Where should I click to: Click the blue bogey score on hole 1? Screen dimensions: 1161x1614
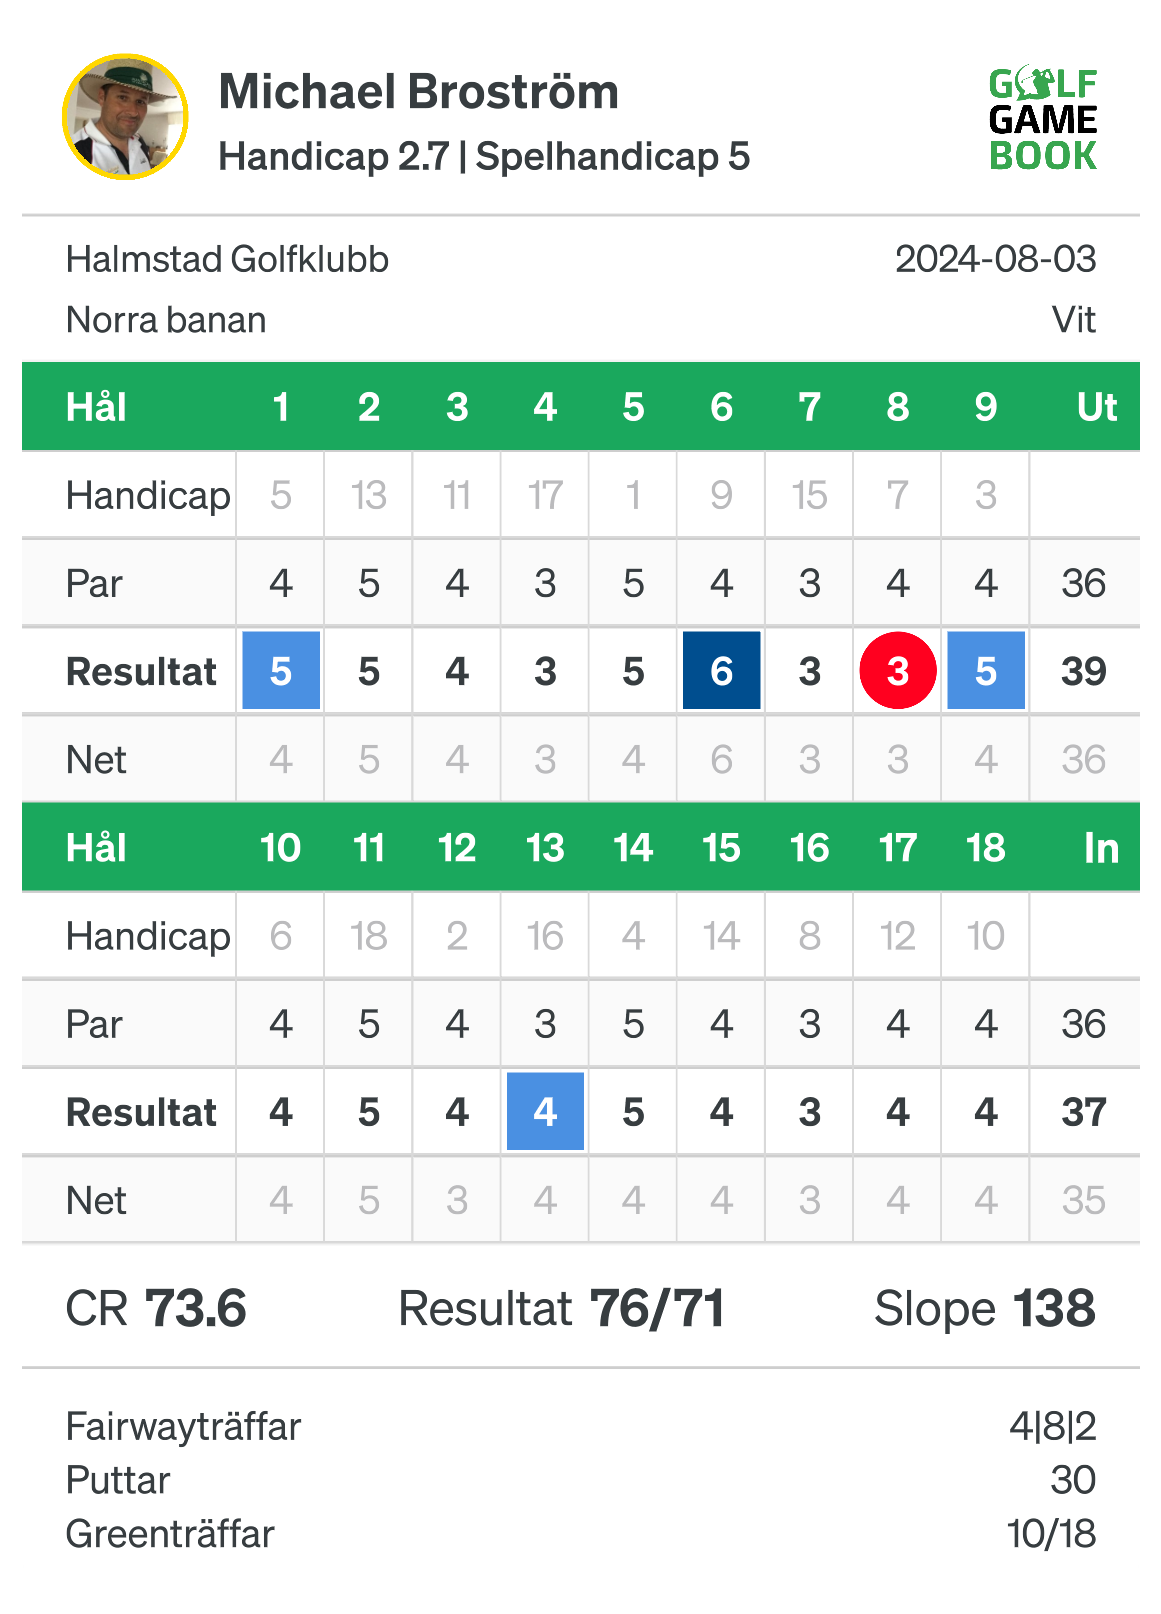281,671
